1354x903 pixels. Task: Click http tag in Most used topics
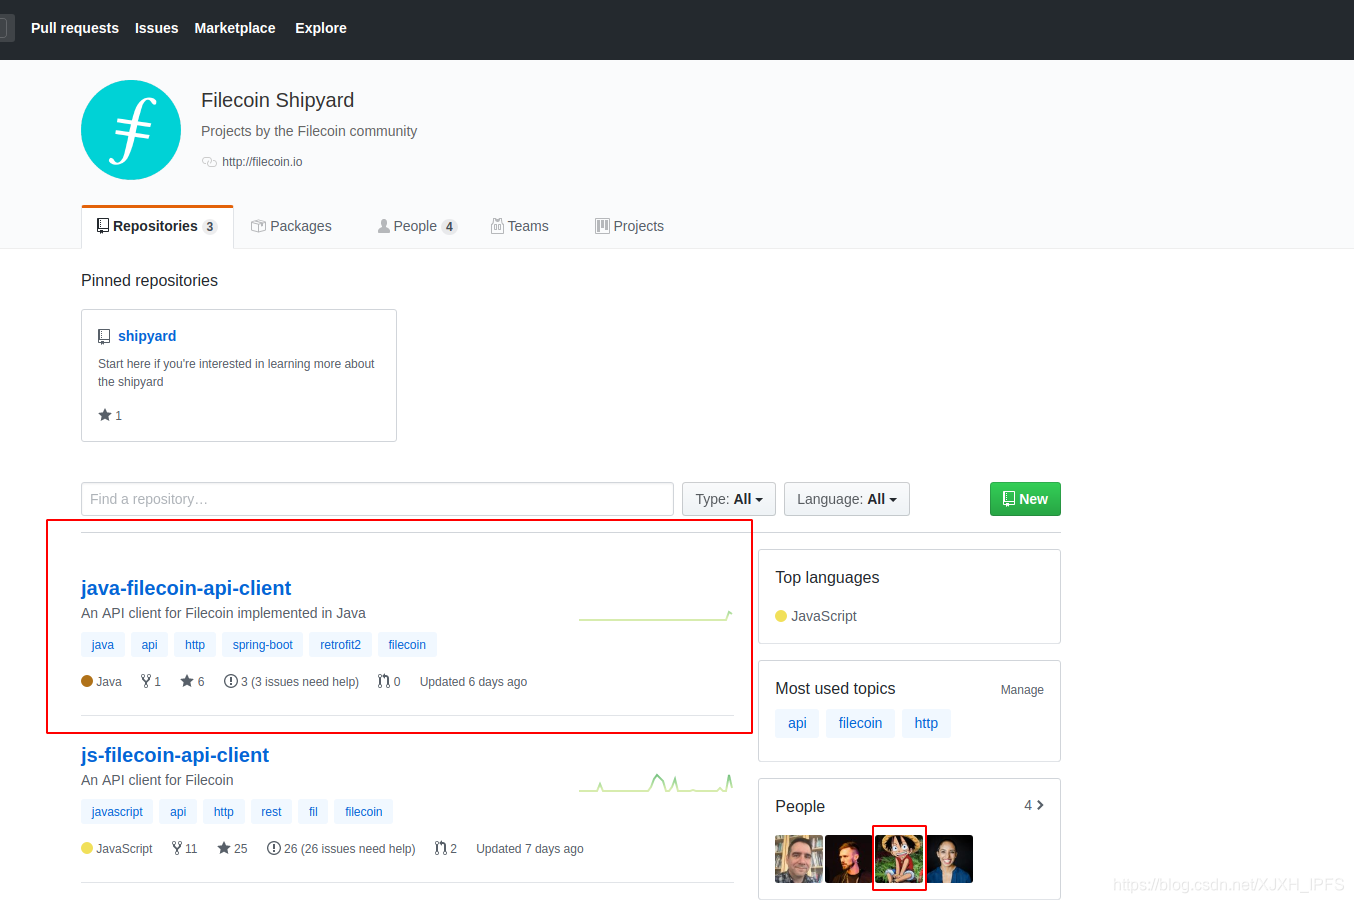[x=926, y=723]
